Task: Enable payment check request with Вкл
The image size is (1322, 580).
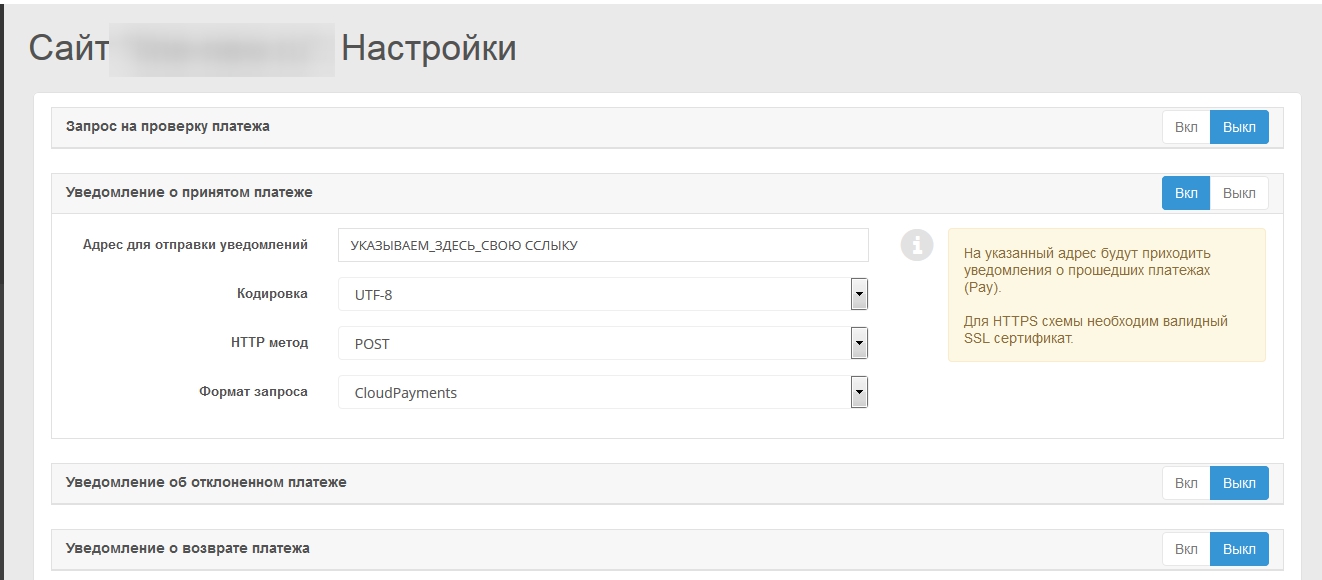Action: click(x=1186, y=127)
